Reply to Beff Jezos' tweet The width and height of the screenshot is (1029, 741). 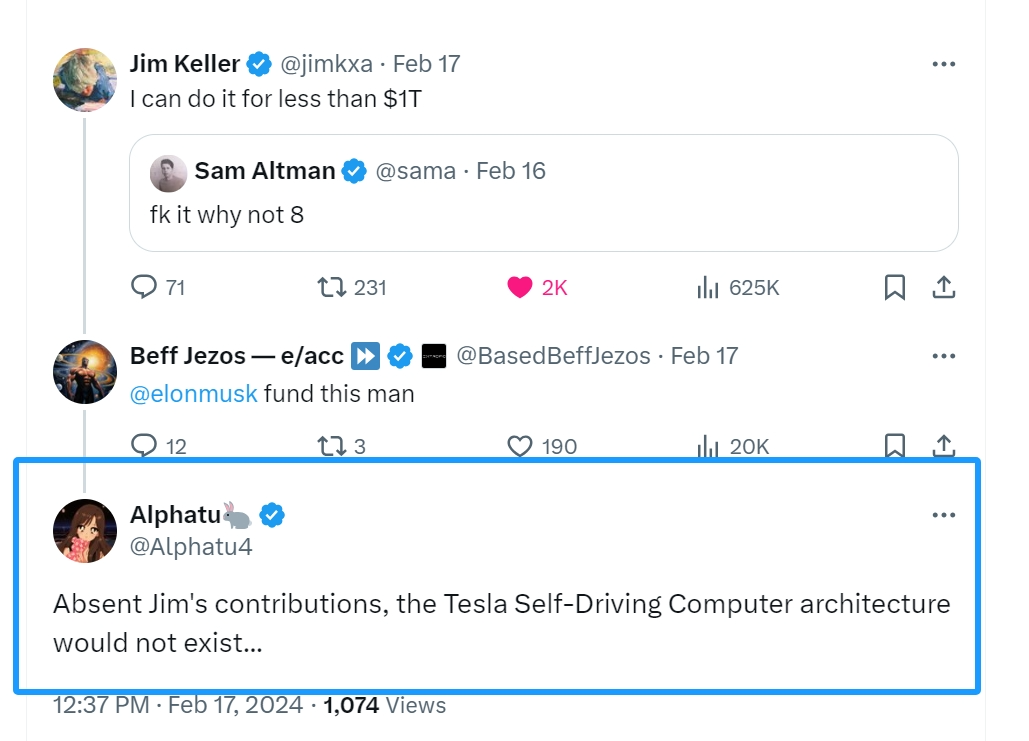click(145, 446)
